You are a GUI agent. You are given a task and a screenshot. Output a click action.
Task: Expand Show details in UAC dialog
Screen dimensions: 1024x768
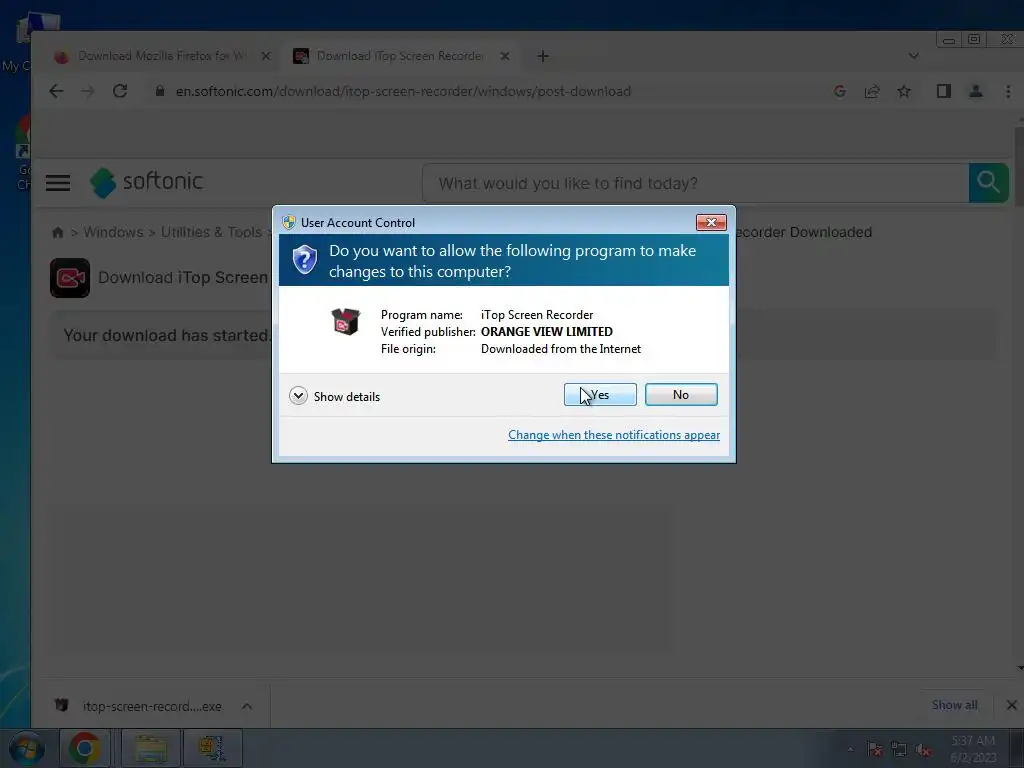pyautogui.click(x=334, y=396)
